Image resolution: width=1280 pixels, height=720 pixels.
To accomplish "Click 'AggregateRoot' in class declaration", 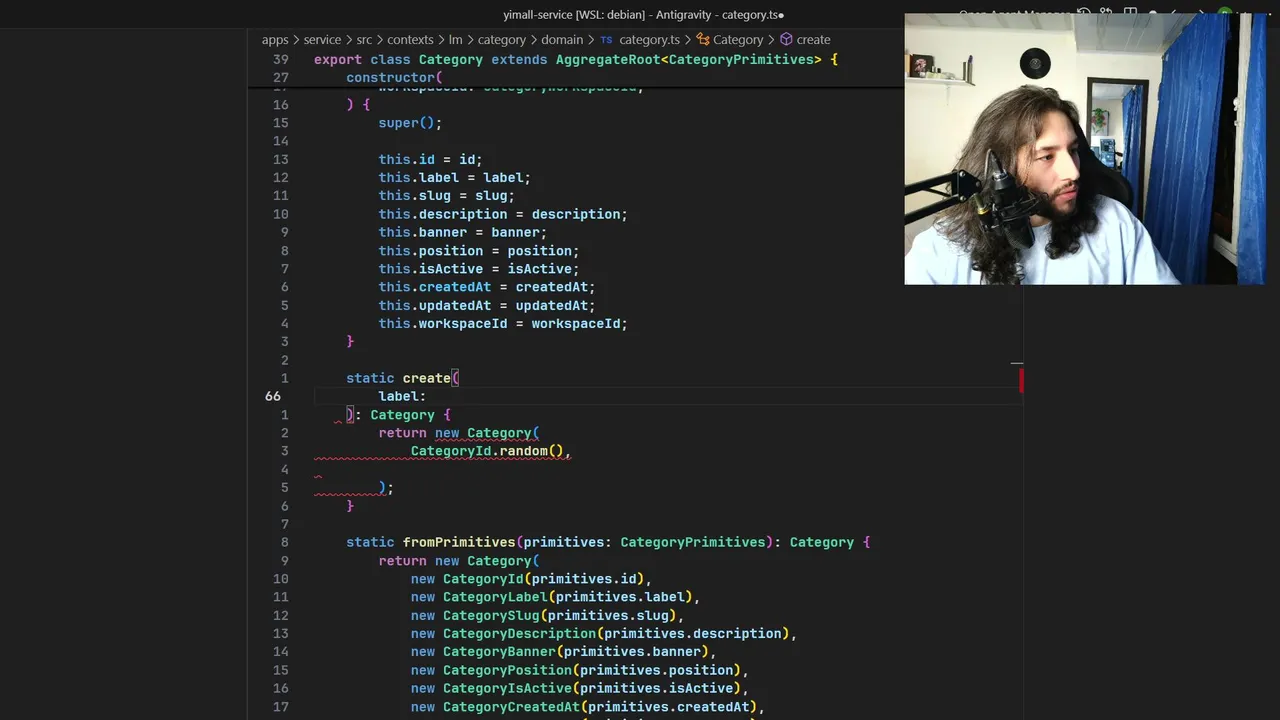I will 608,60.
